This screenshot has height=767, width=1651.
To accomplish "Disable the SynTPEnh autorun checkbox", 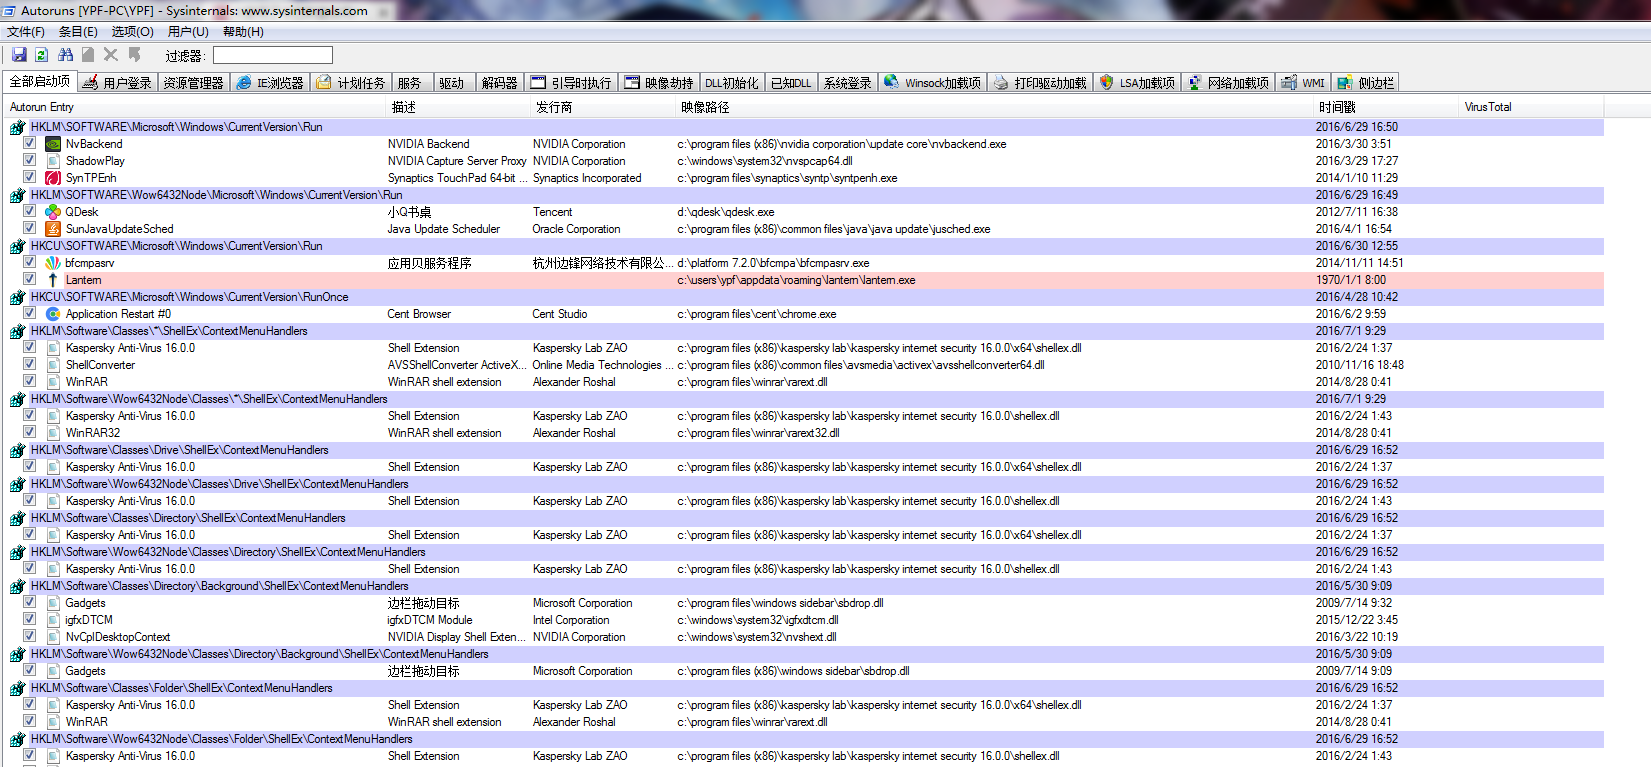I will point(30,177).
